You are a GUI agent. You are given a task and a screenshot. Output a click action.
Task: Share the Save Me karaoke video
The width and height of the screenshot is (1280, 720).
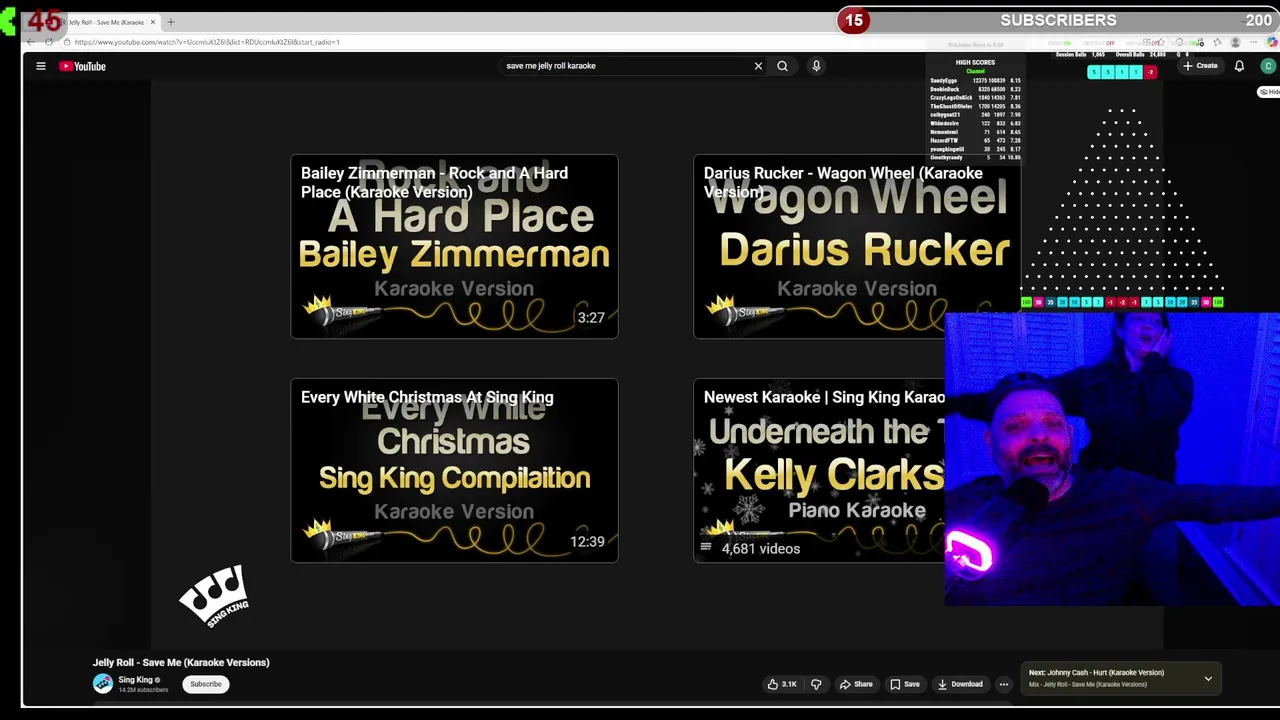tap(856, 684)
